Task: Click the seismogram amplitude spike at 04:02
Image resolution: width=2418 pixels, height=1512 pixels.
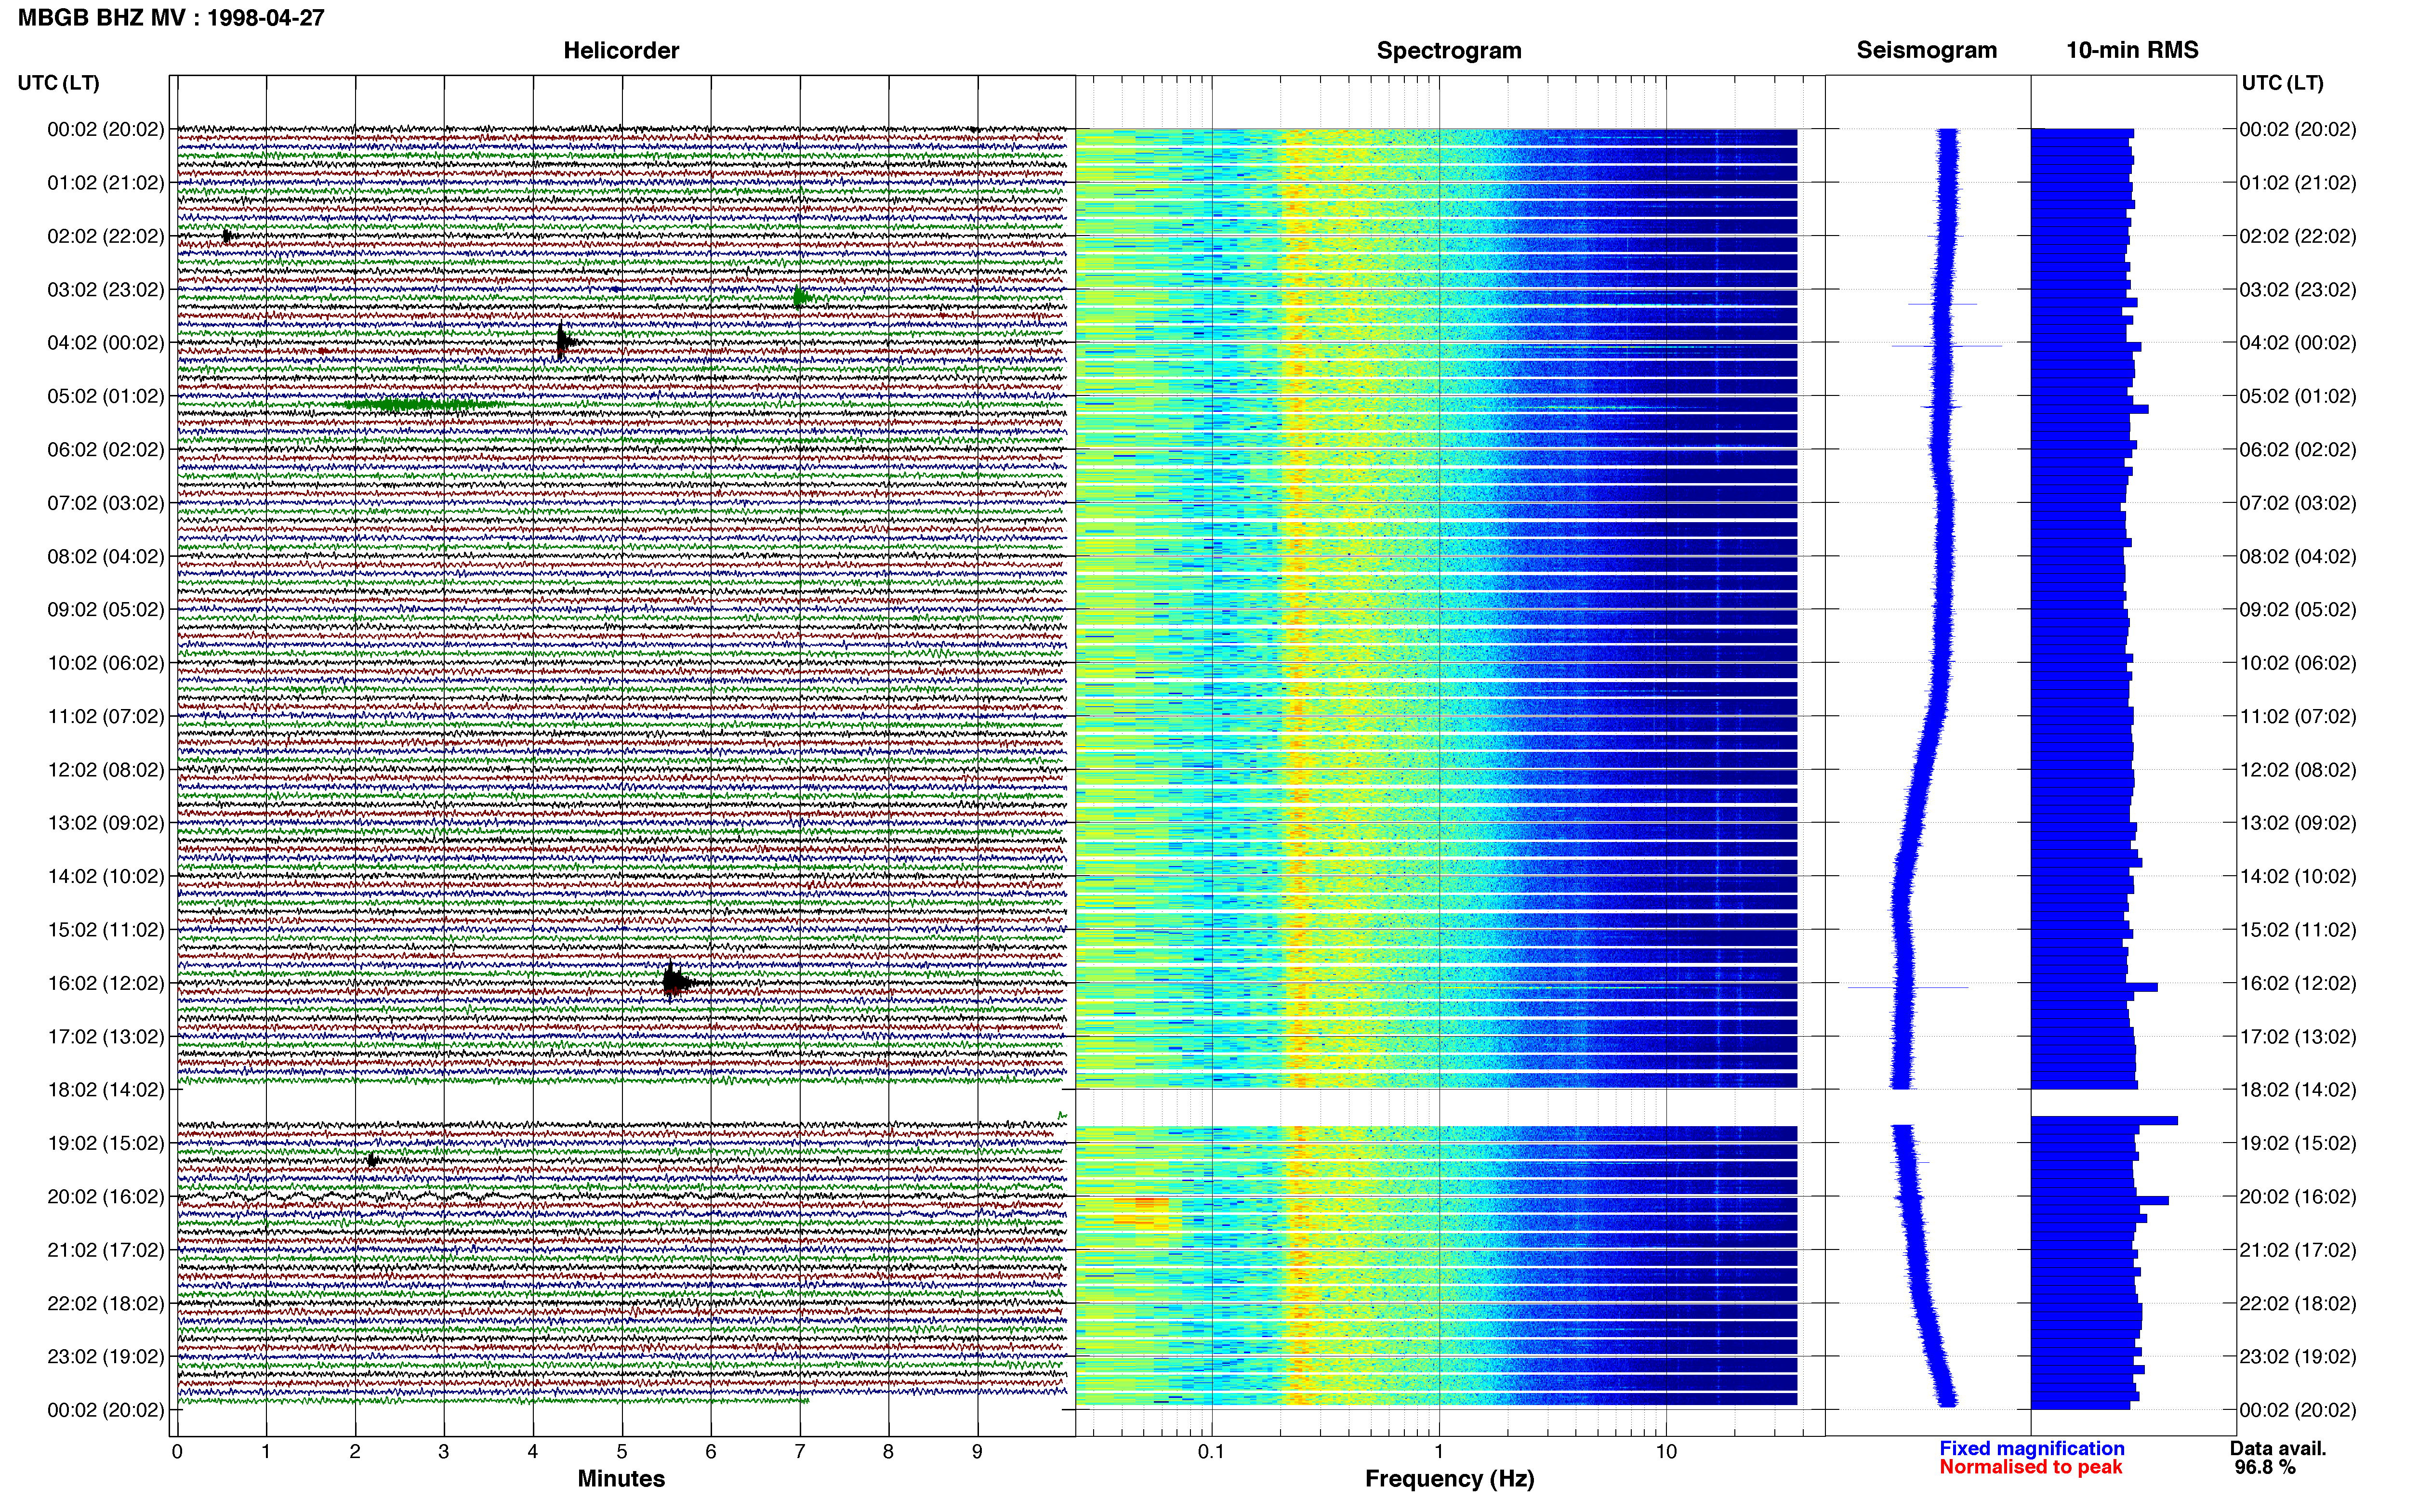Action: tap(1946, 346)
